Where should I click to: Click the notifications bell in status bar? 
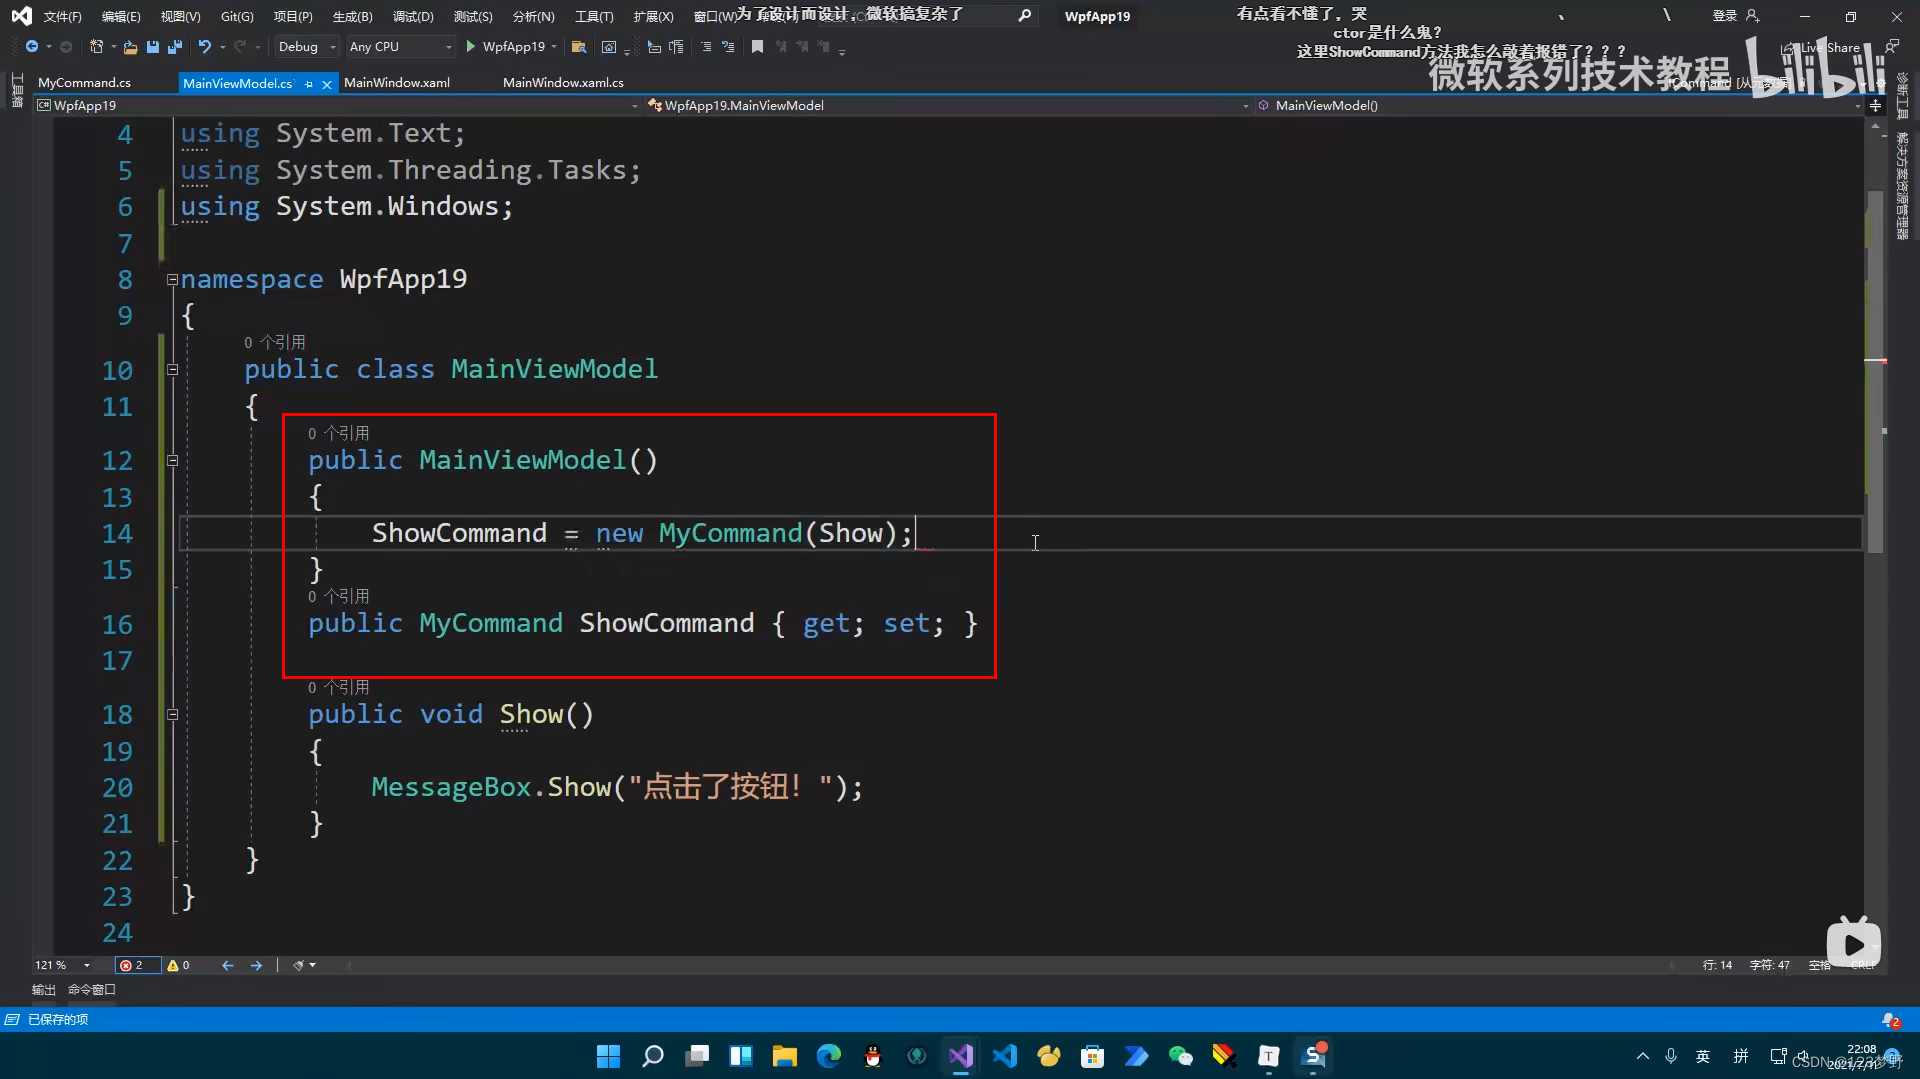(x=1890, y=1020)
